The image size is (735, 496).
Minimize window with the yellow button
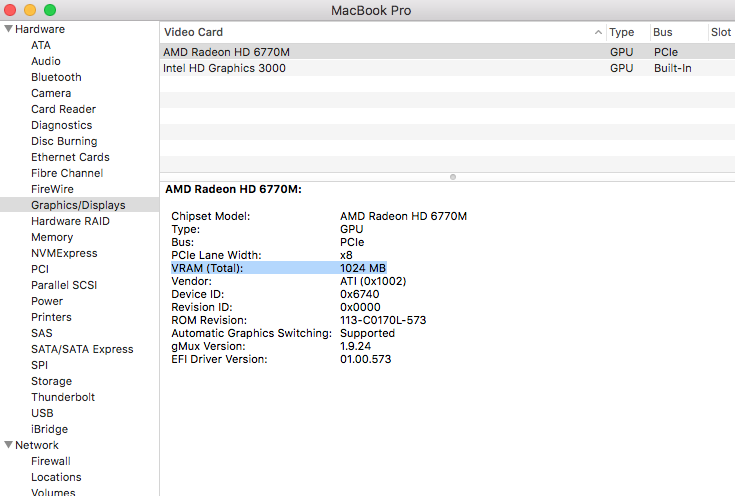click(30, 10)
